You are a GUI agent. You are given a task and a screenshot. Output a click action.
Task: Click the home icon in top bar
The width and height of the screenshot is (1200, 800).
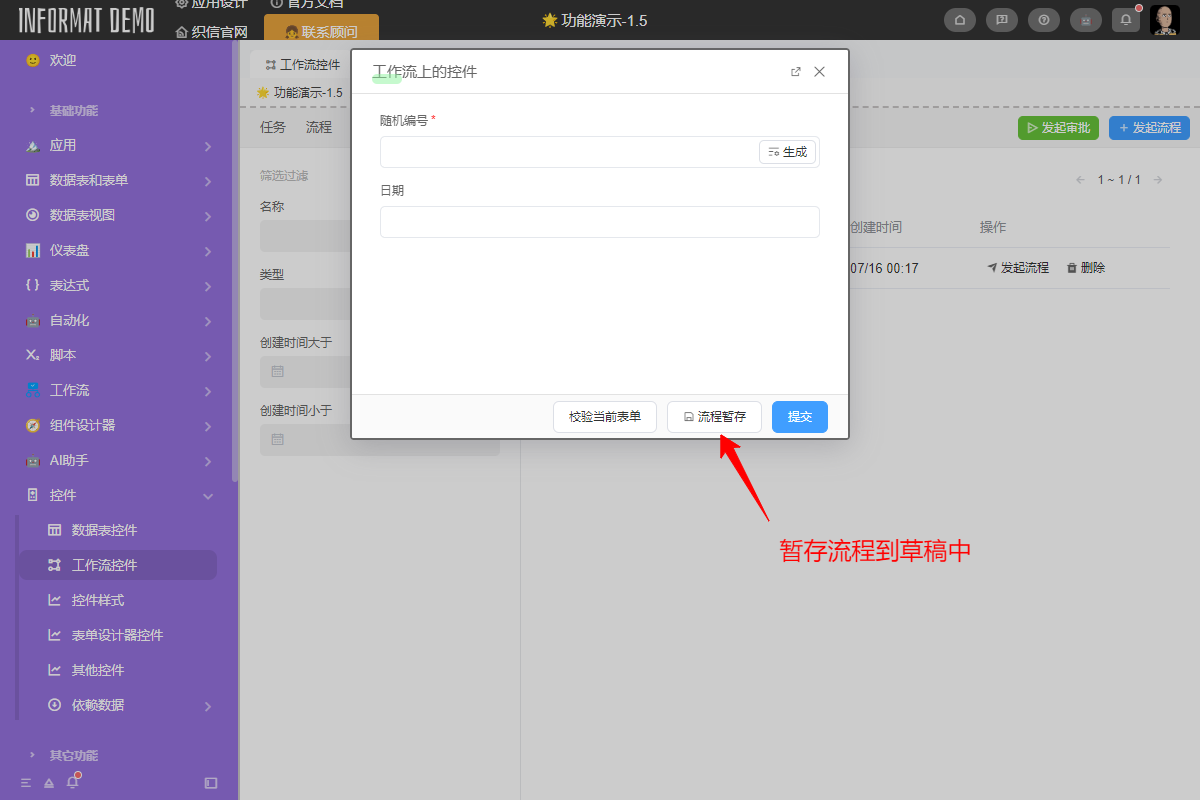(960, 20)
